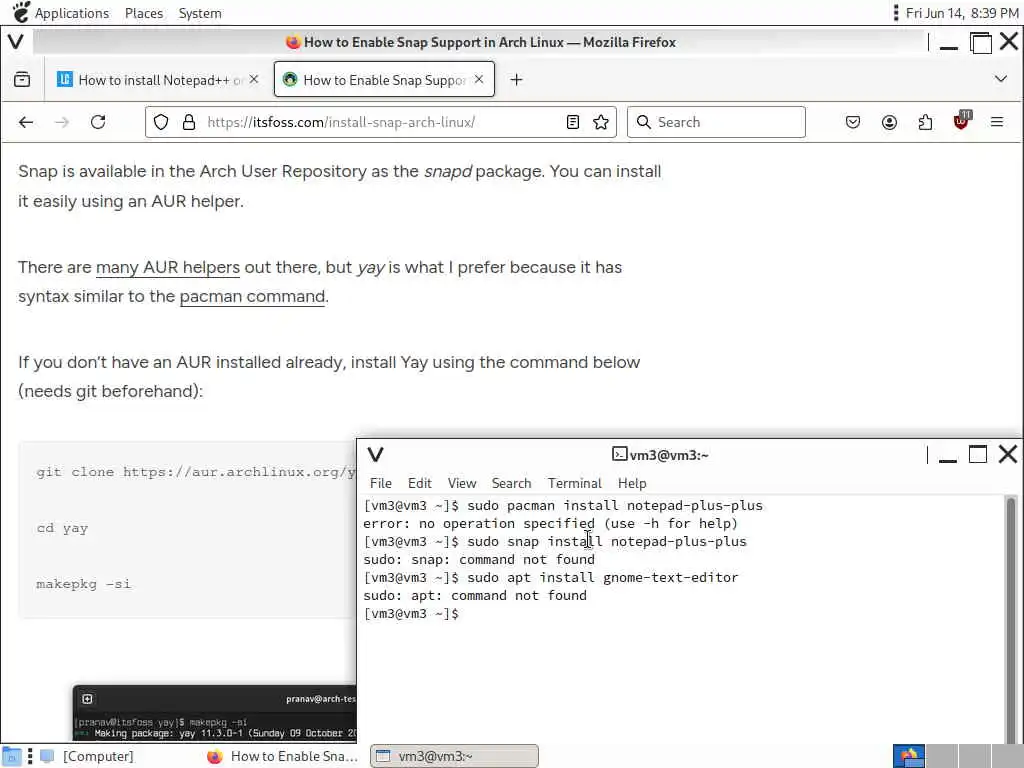Open the terminal File menu
The image size is (1024, 768).
click(x=381, y=483)
